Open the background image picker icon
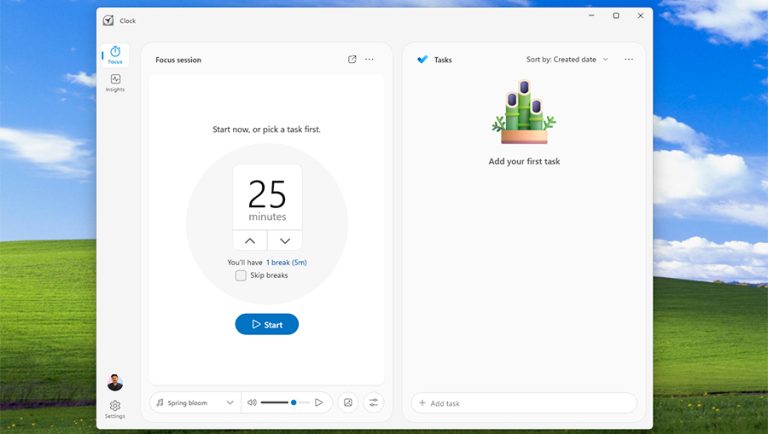 pos(348,403)
